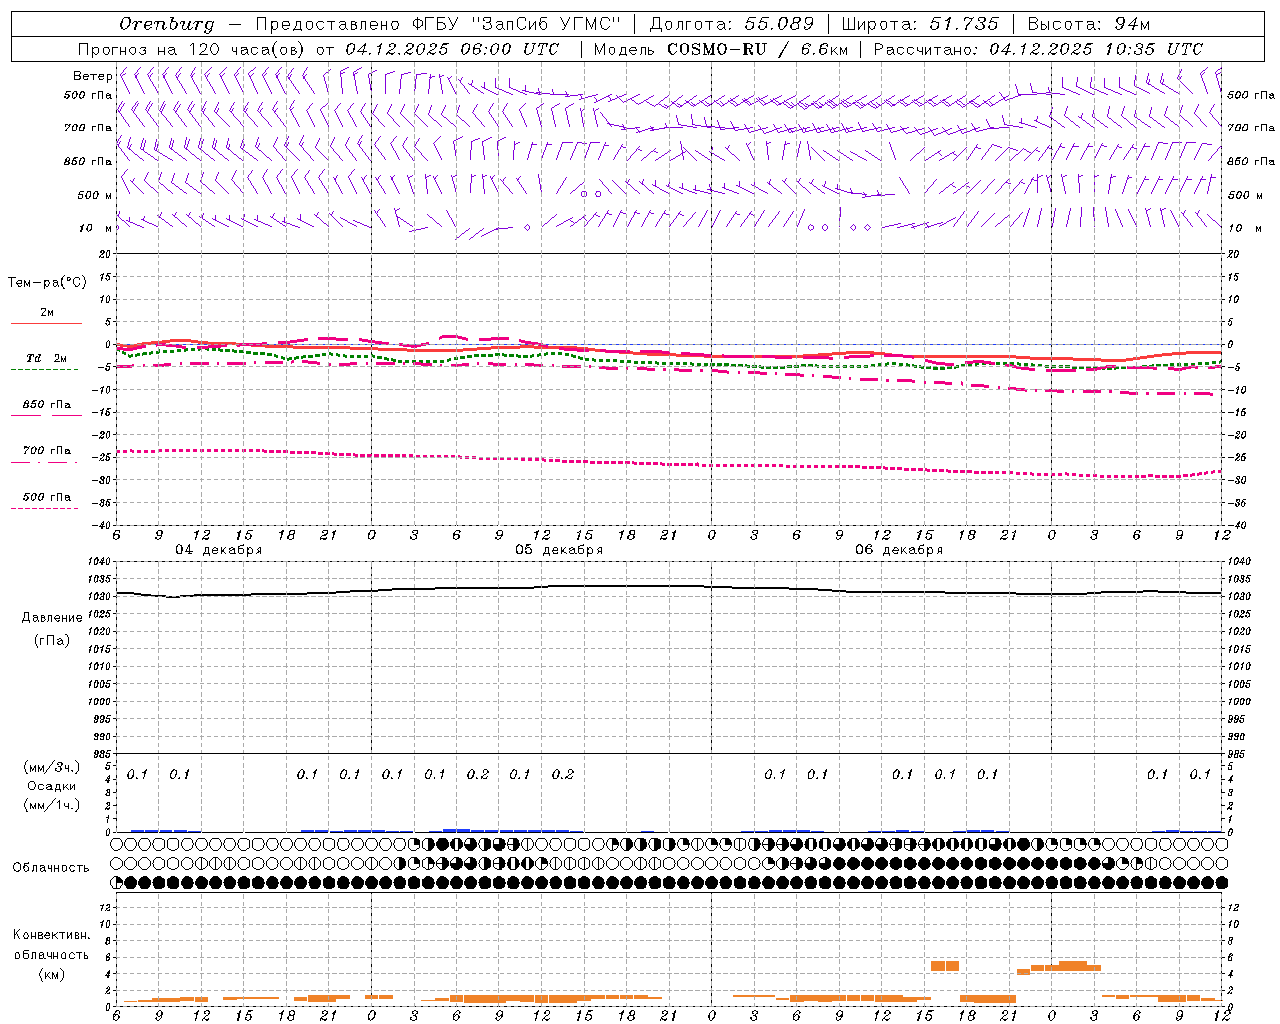Click the Широта: 51.735 latitude value
The width and height of the screenshot is (1280, 1024).
click(920, 24)
